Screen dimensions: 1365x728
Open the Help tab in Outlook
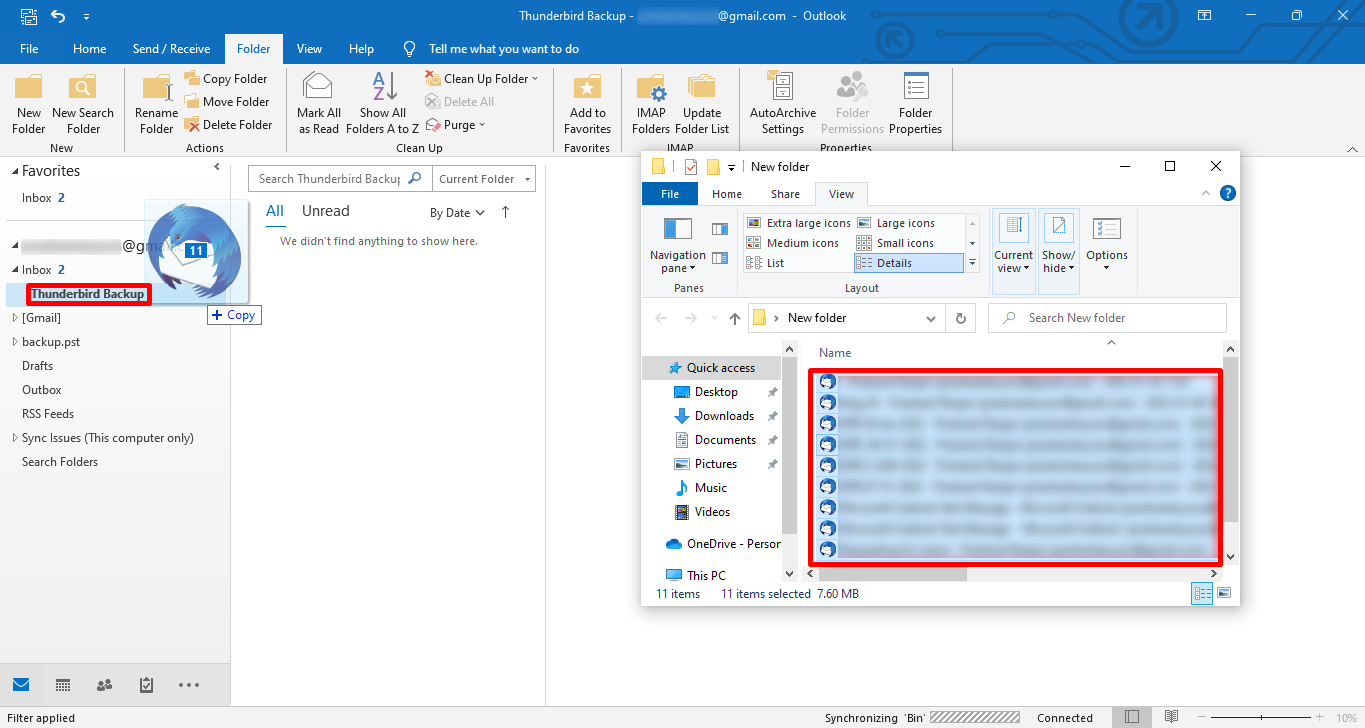point(361,49)
